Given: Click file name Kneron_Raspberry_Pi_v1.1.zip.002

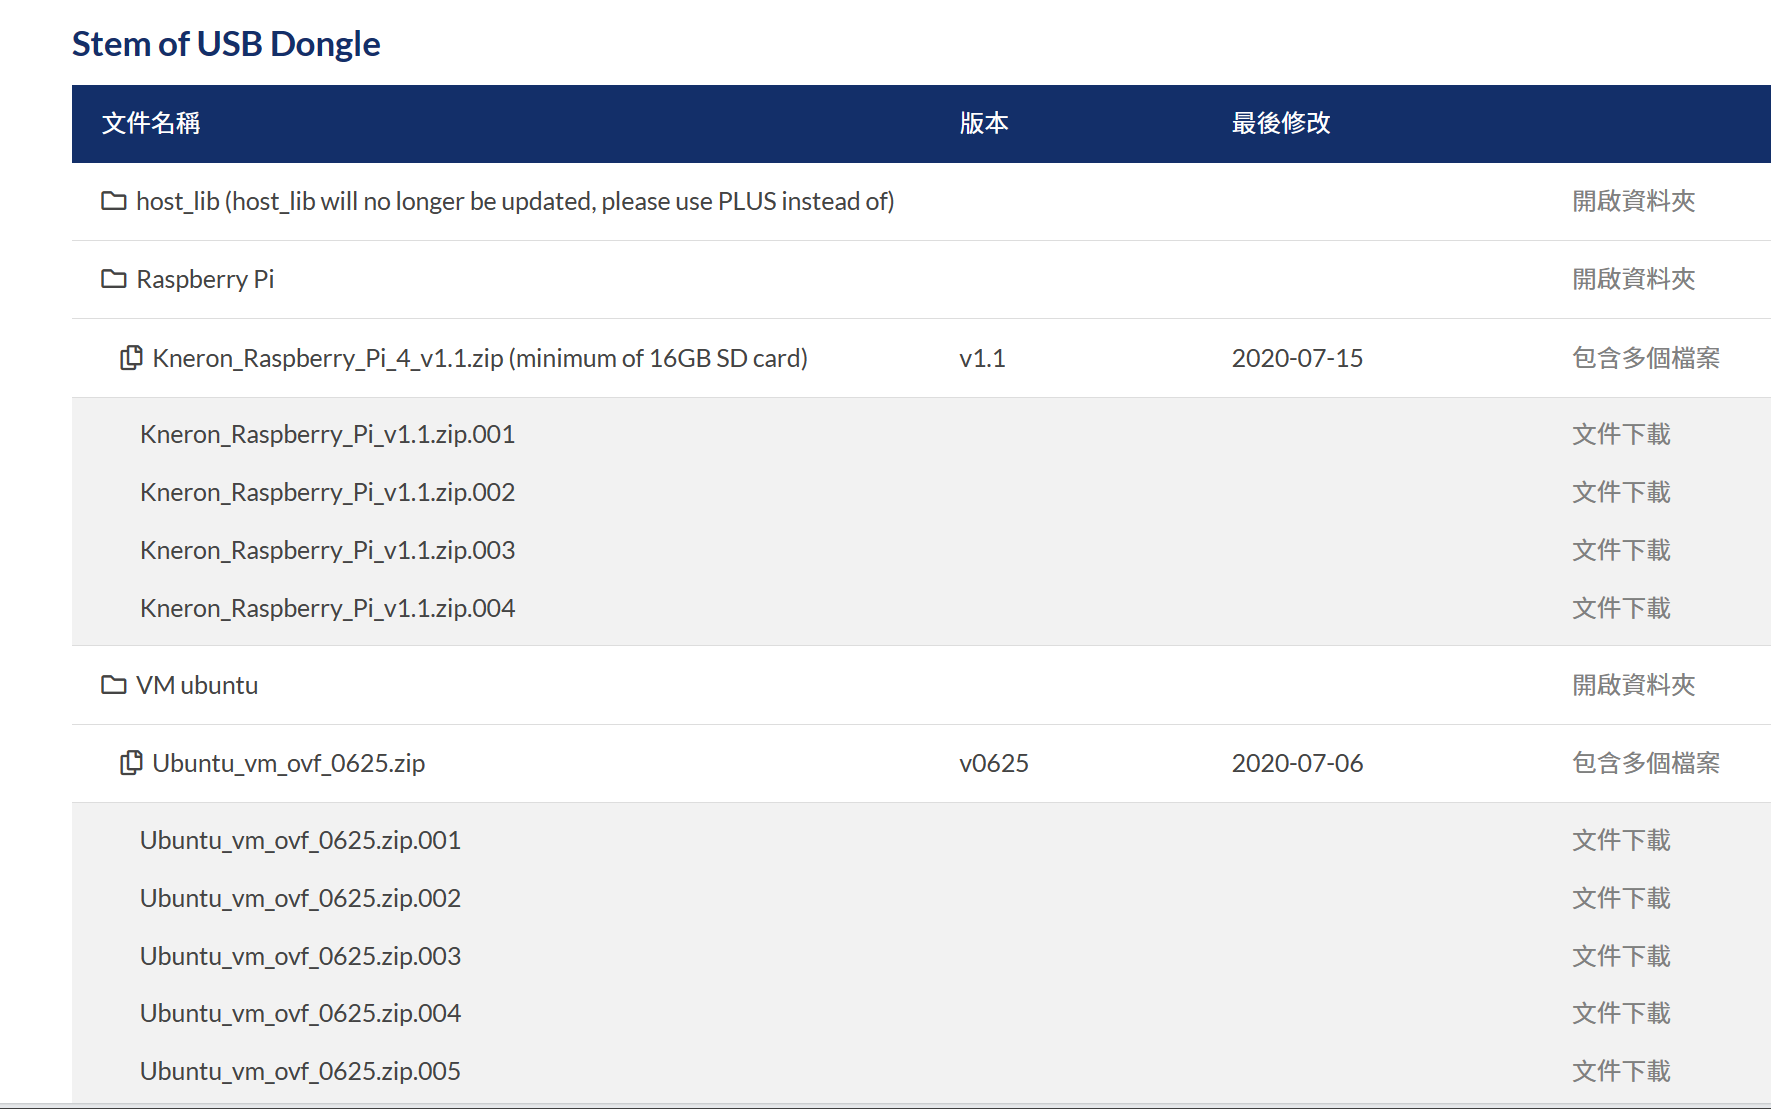Looking at the screenshot, I should click(x=328, y=492).
